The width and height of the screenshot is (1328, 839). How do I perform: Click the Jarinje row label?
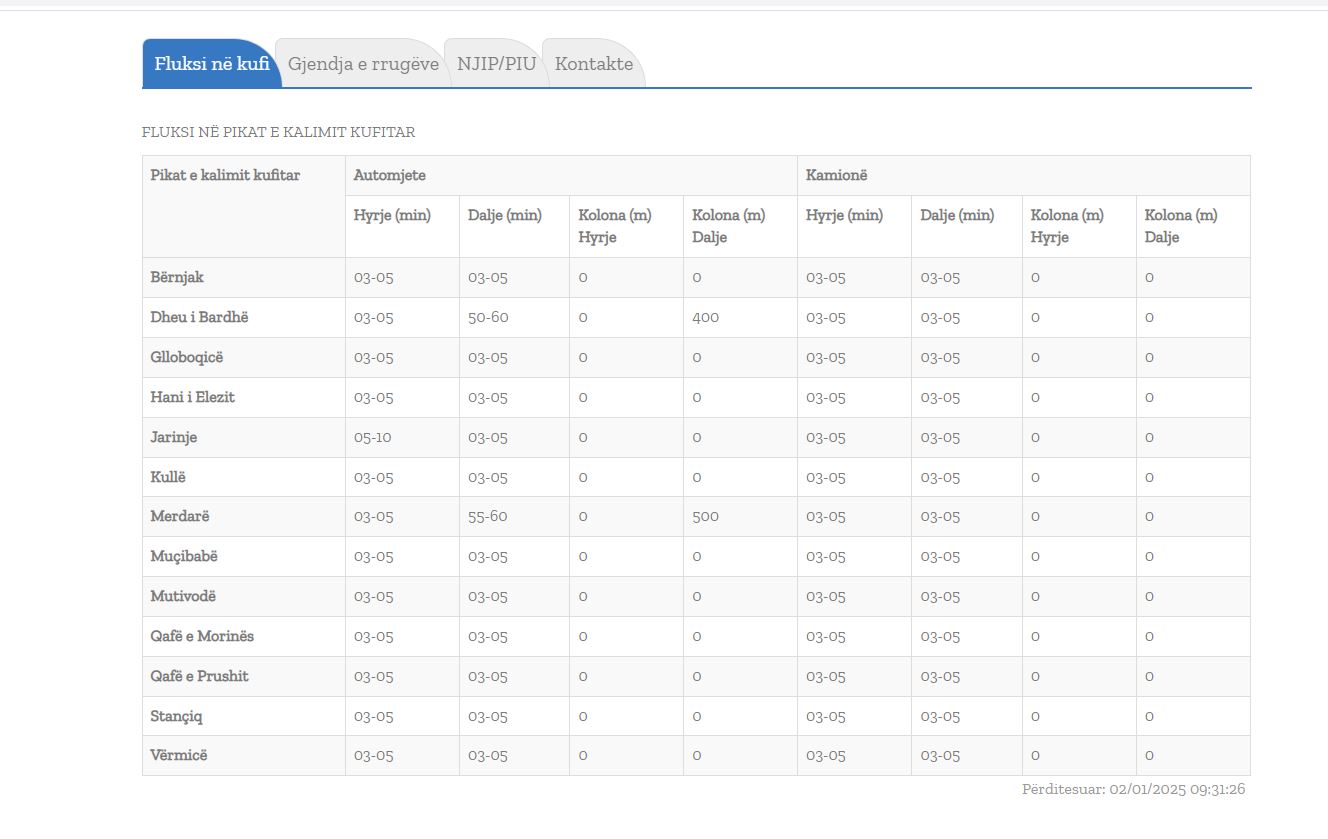(174, 437)
